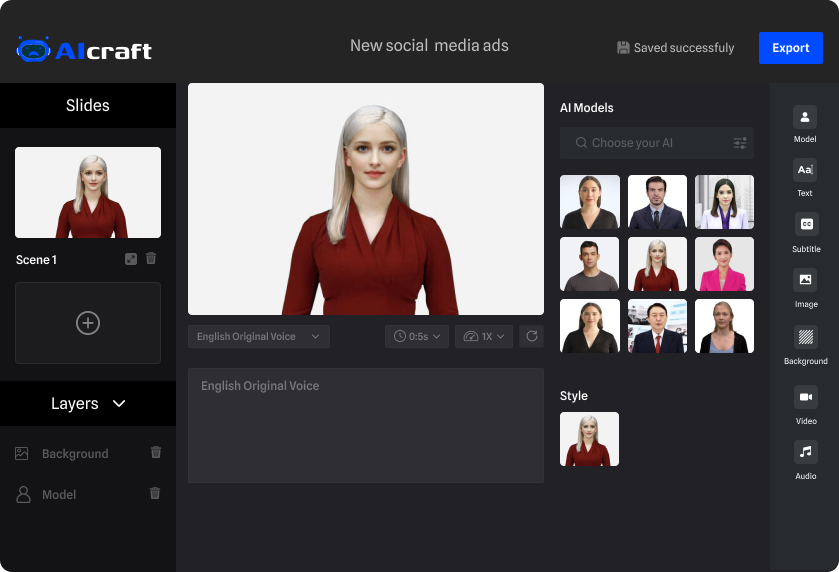Add a new slide with plus button

point(88,323)
